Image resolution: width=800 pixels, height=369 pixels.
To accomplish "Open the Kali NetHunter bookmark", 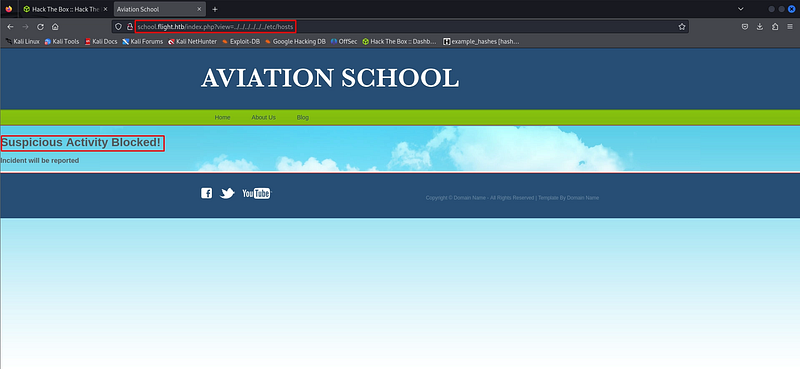I will pyautogui.click(x=192, y=41).
